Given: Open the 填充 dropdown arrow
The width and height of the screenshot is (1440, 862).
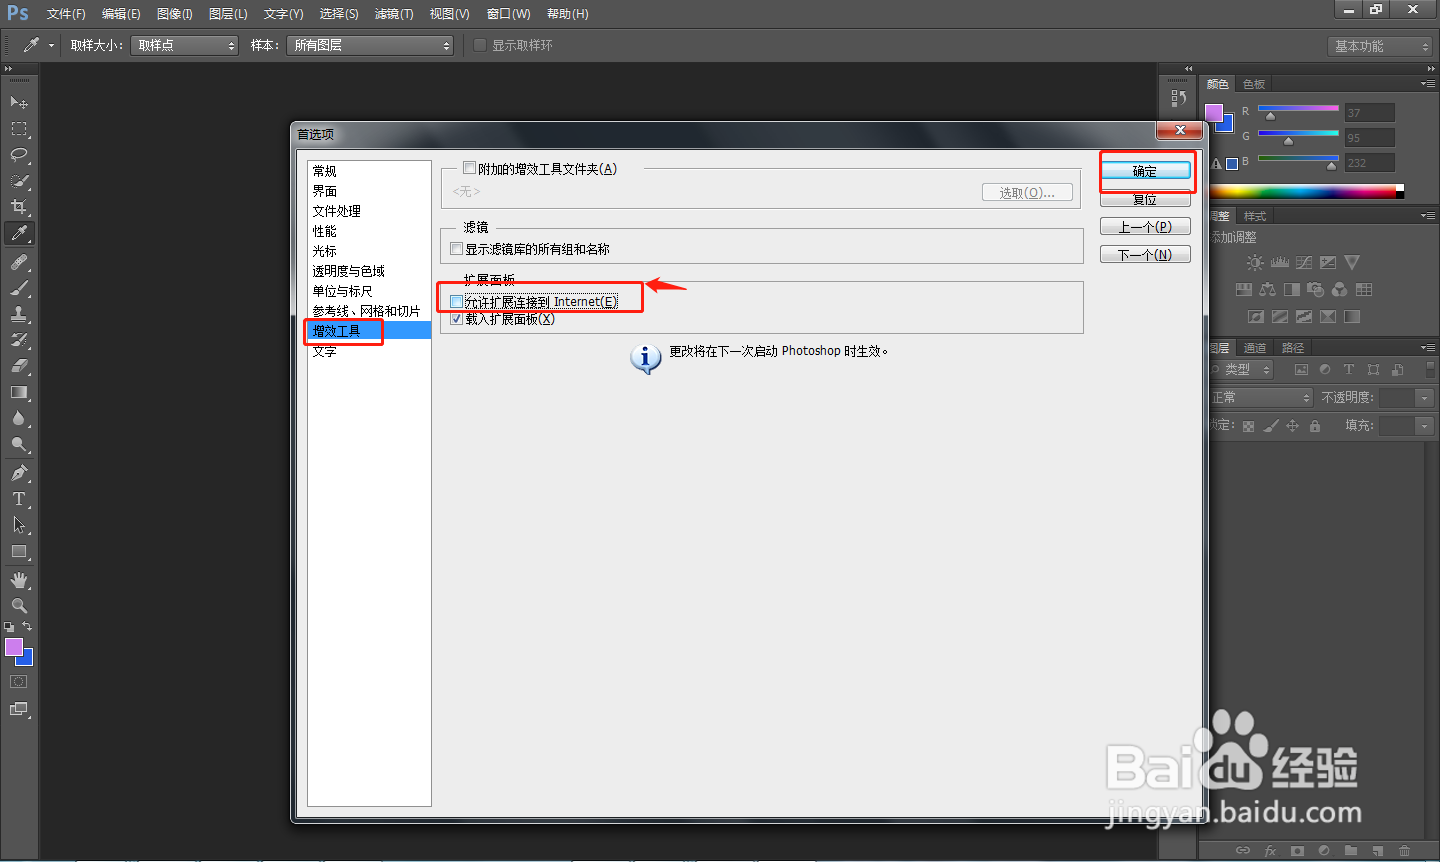Looking at the screenshot, I should click(1425, 426).
